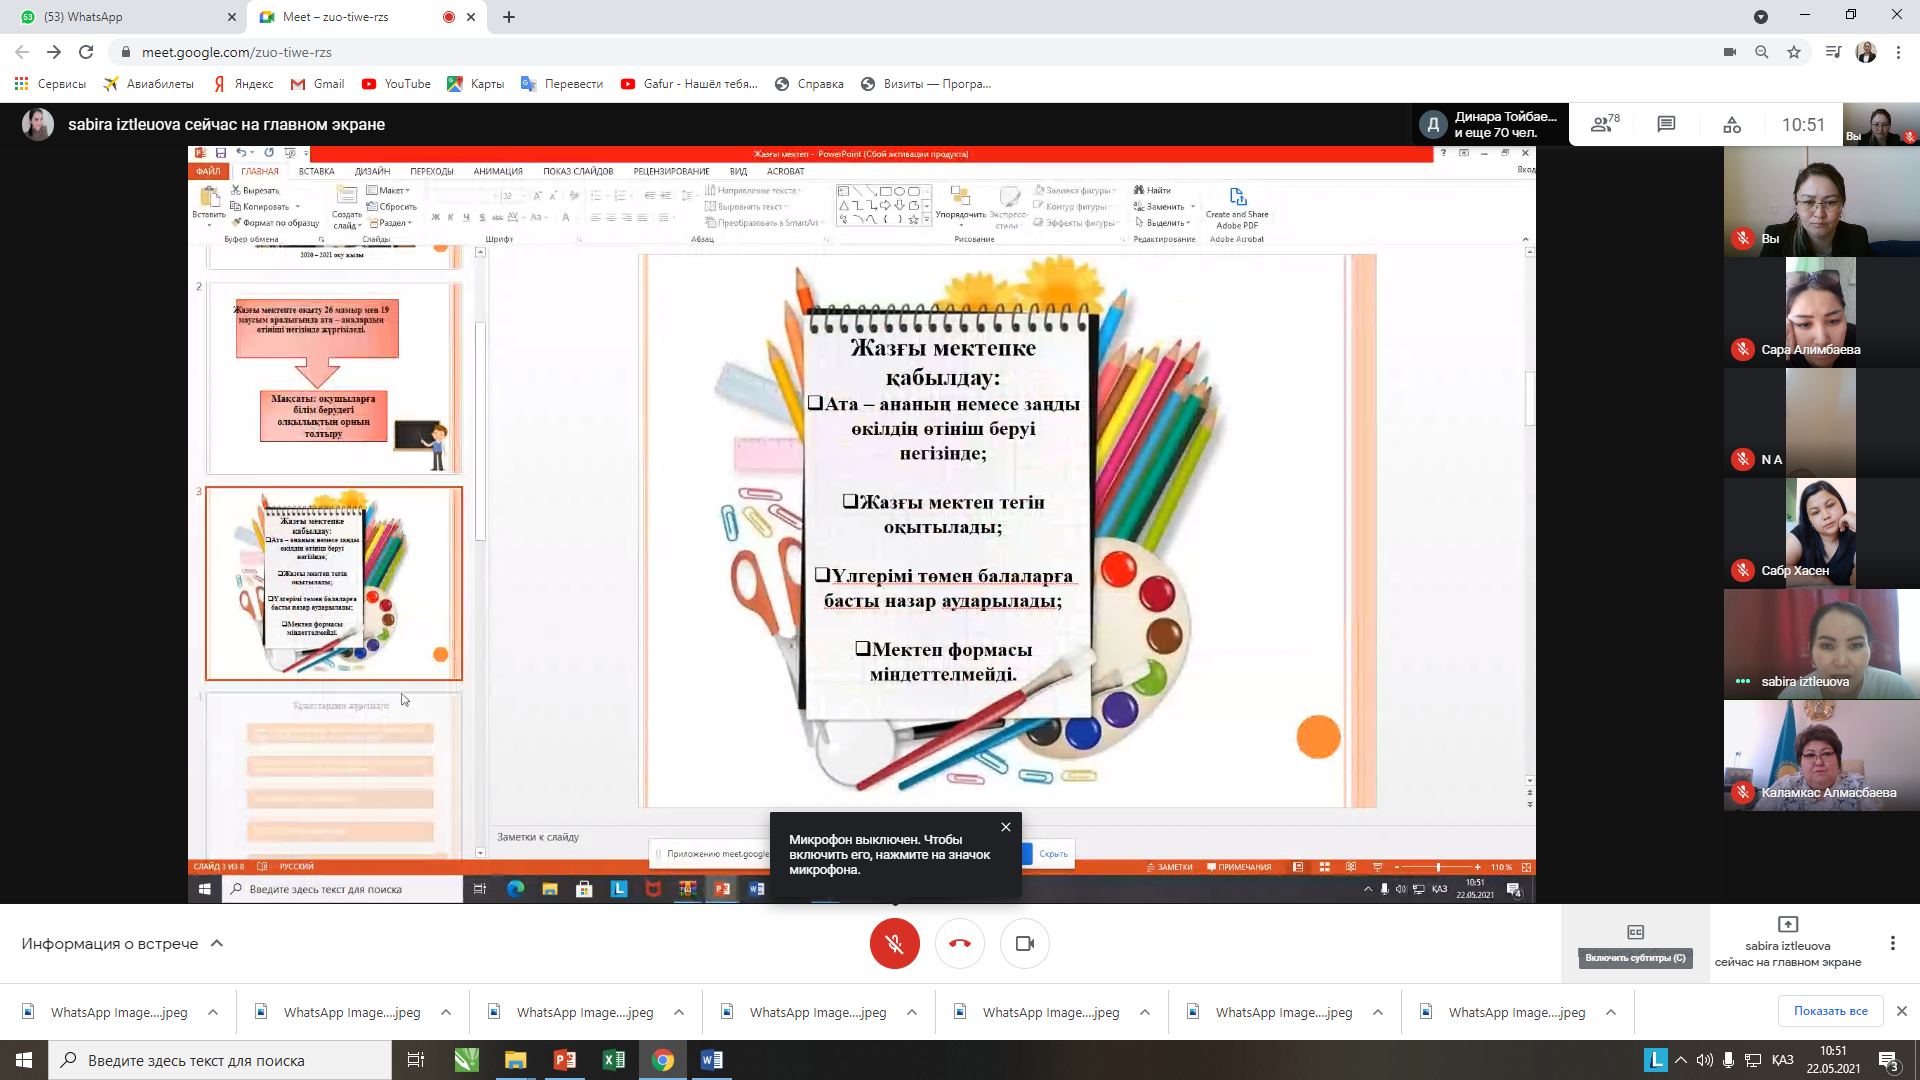Open the Gmail bookmark link
The image size is (1920, 1080).
click(317, 84)
